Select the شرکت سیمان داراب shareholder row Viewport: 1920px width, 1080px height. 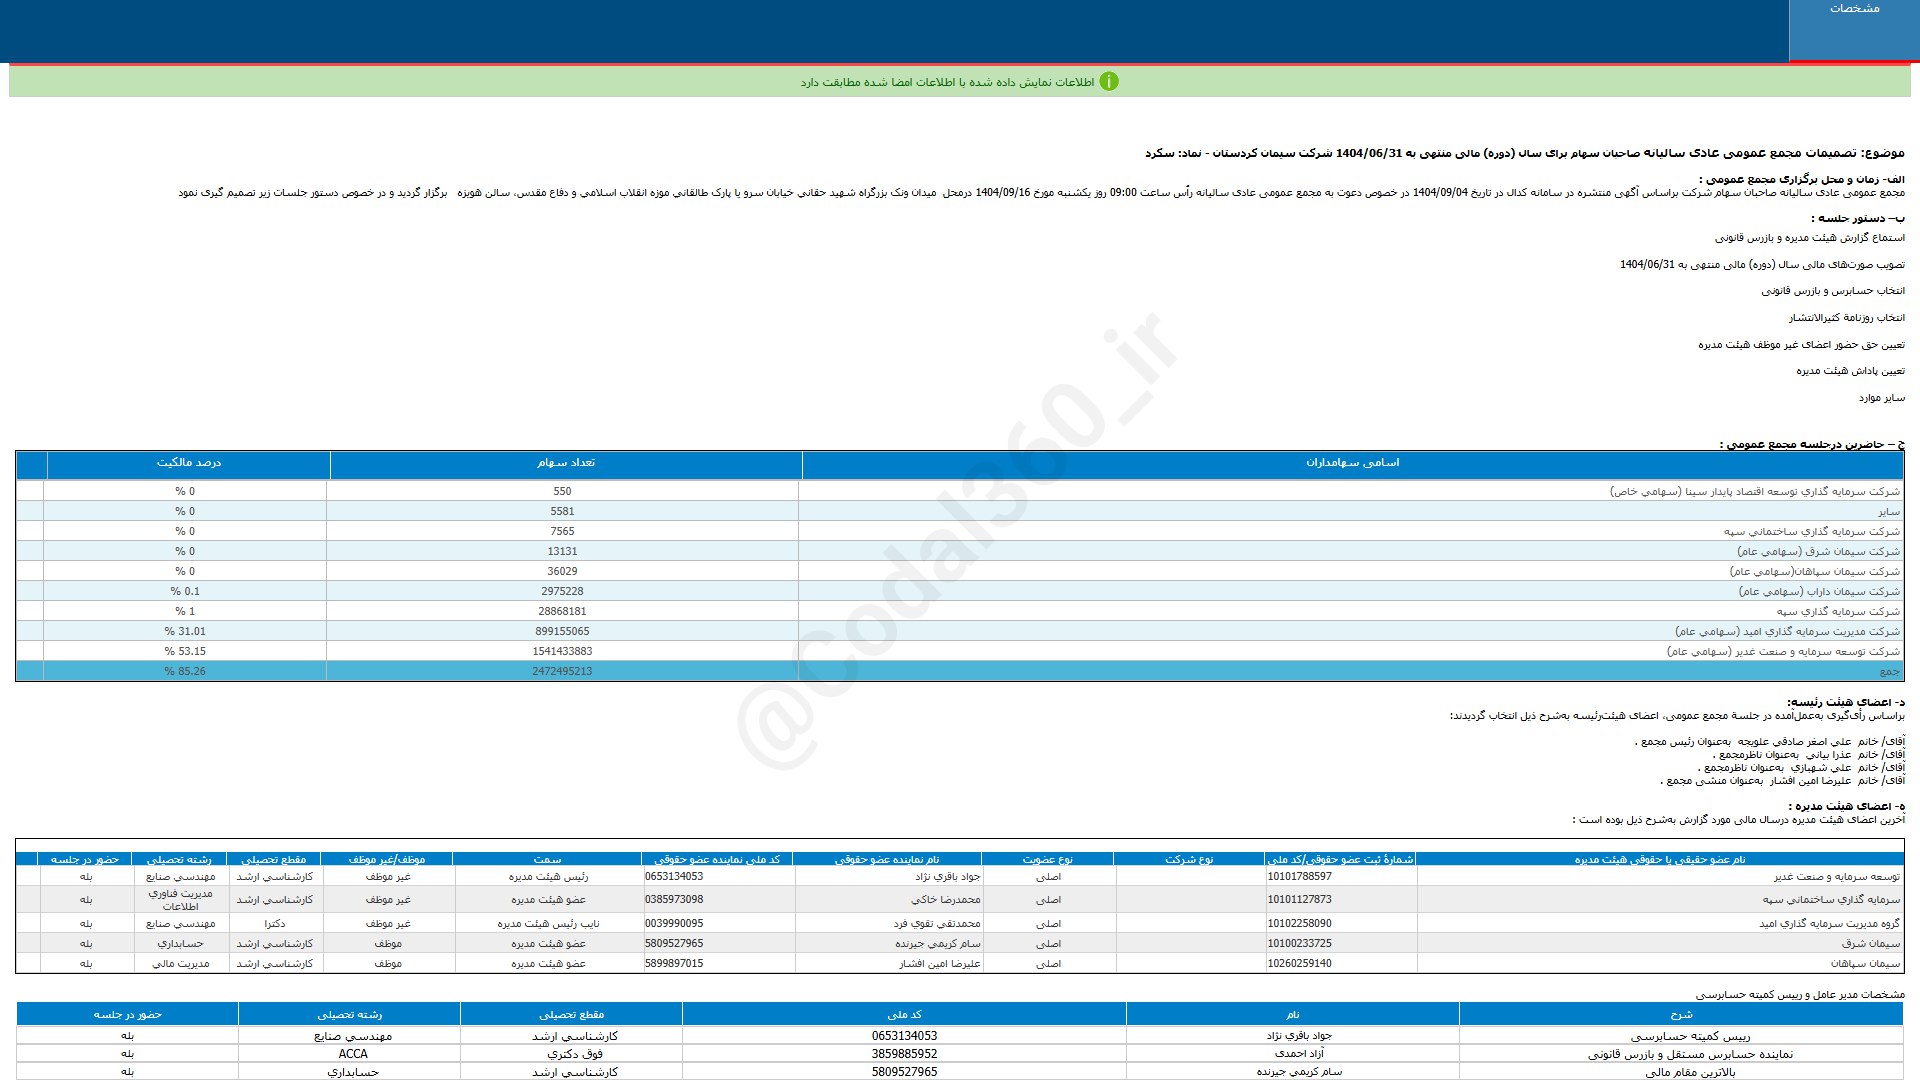(1818, 592)
